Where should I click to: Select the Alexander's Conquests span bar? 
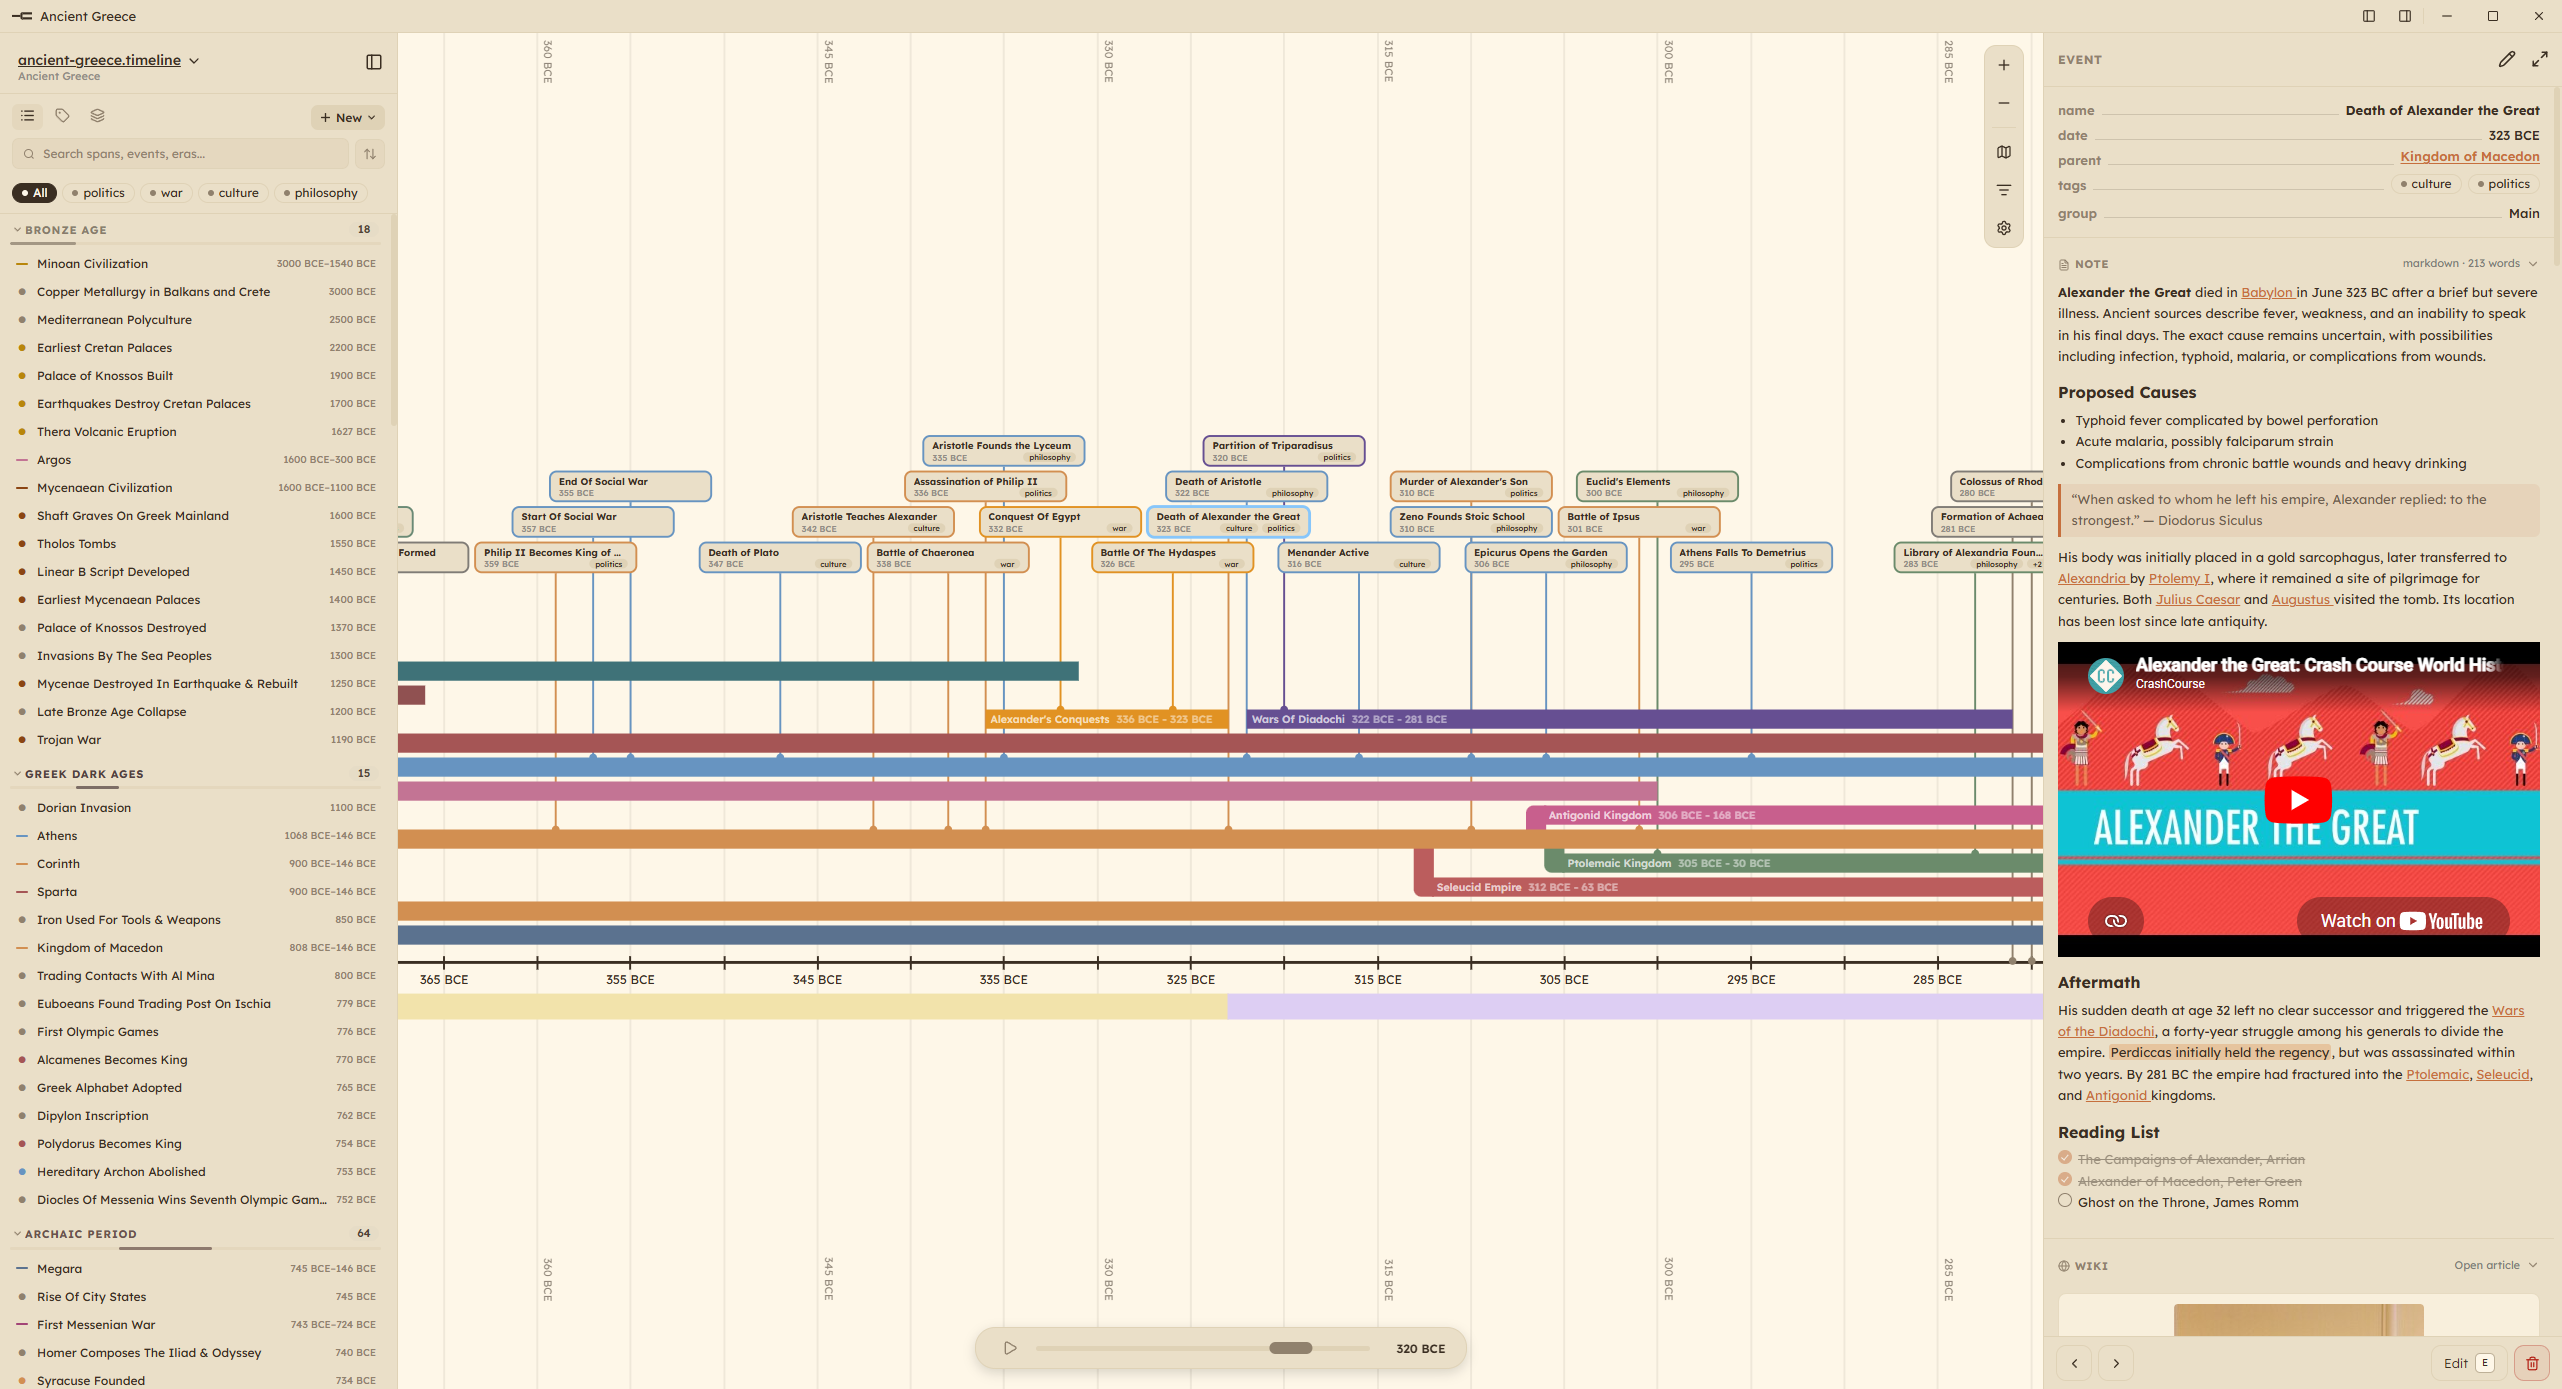1106,719
